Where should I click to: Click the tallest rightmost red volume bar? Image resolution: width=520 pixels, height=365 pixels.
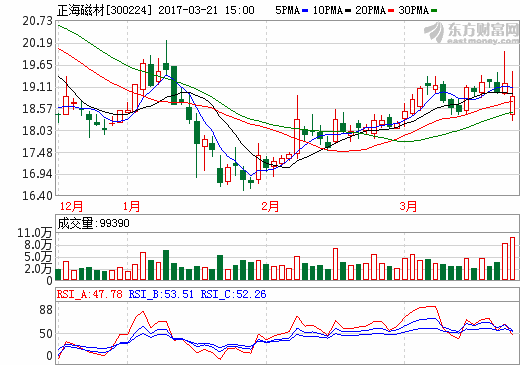pyautogui.click(x=512, y=258)
